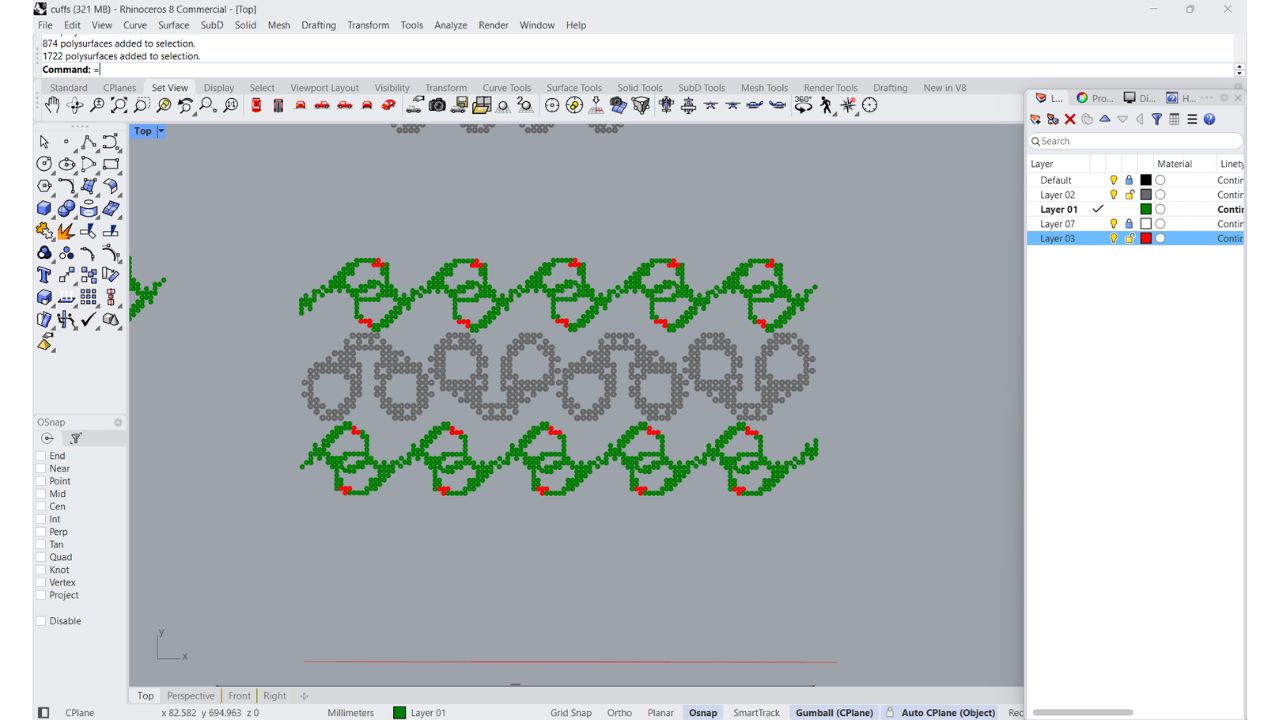This screenshot has height=720, width=1280.
Task: Toggle the lock icon for Layer 07
Action: coord(1129,224)
